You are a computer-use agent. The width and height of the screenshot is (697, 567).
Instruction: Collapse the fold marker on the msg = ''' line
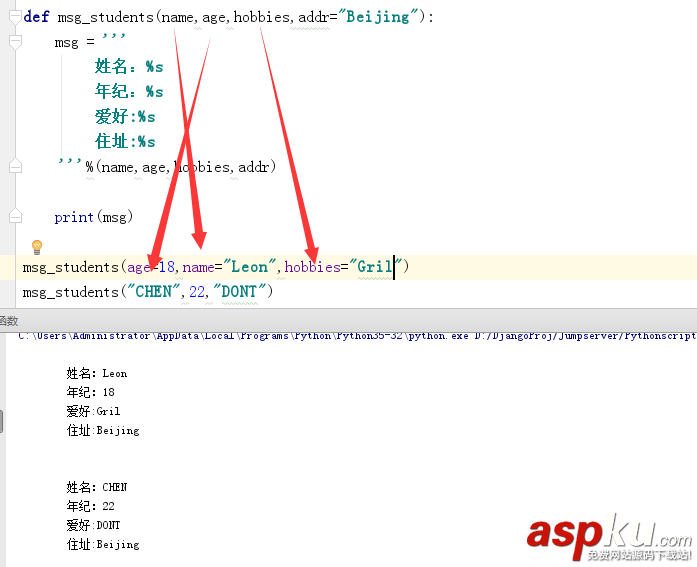(x=15, y=42)
